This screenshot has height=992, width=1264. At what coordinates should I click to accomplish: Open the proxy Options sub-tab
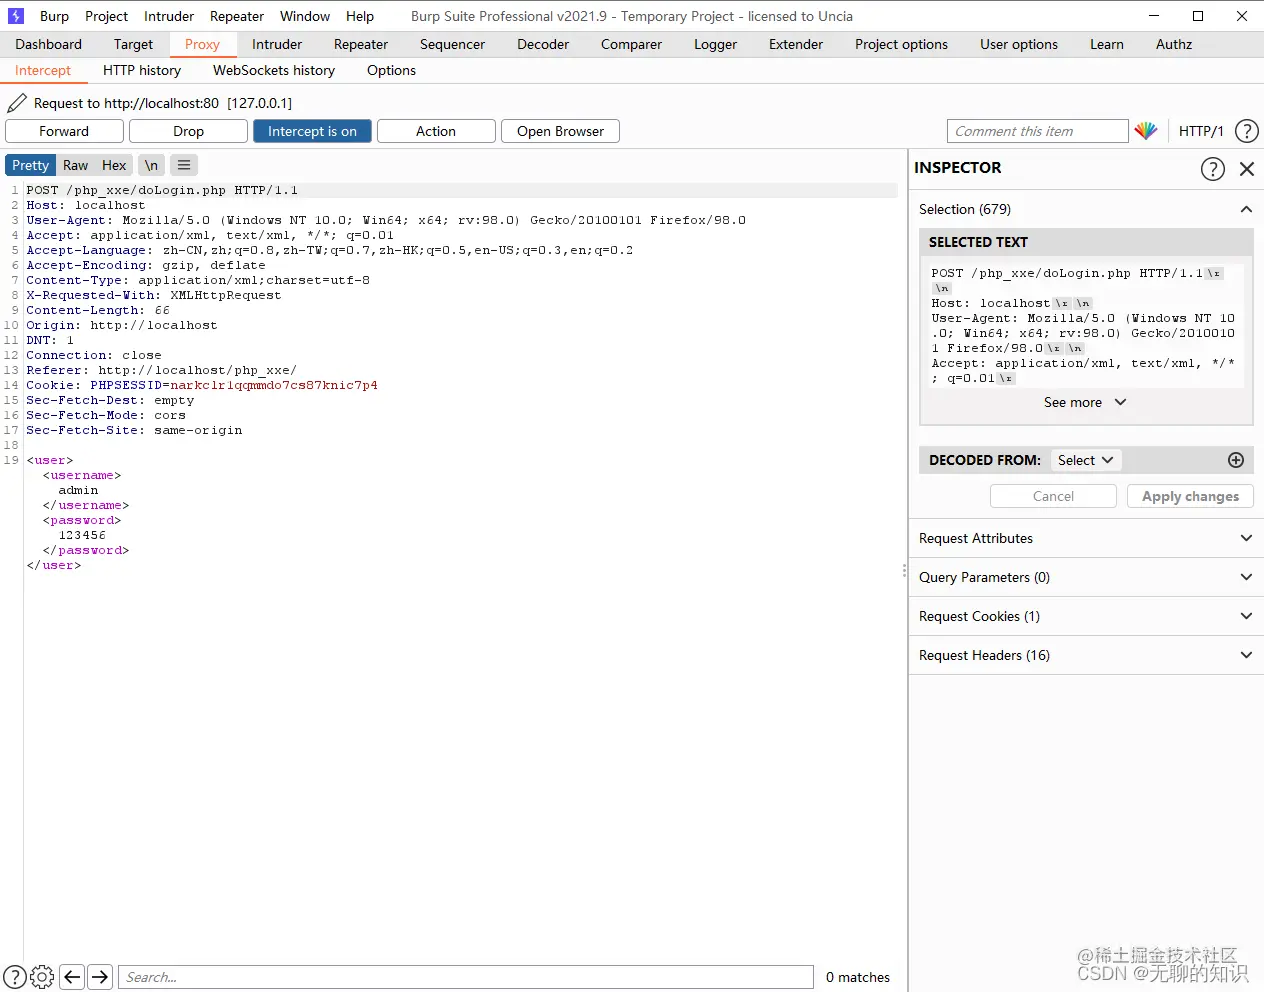click(391, 70)
